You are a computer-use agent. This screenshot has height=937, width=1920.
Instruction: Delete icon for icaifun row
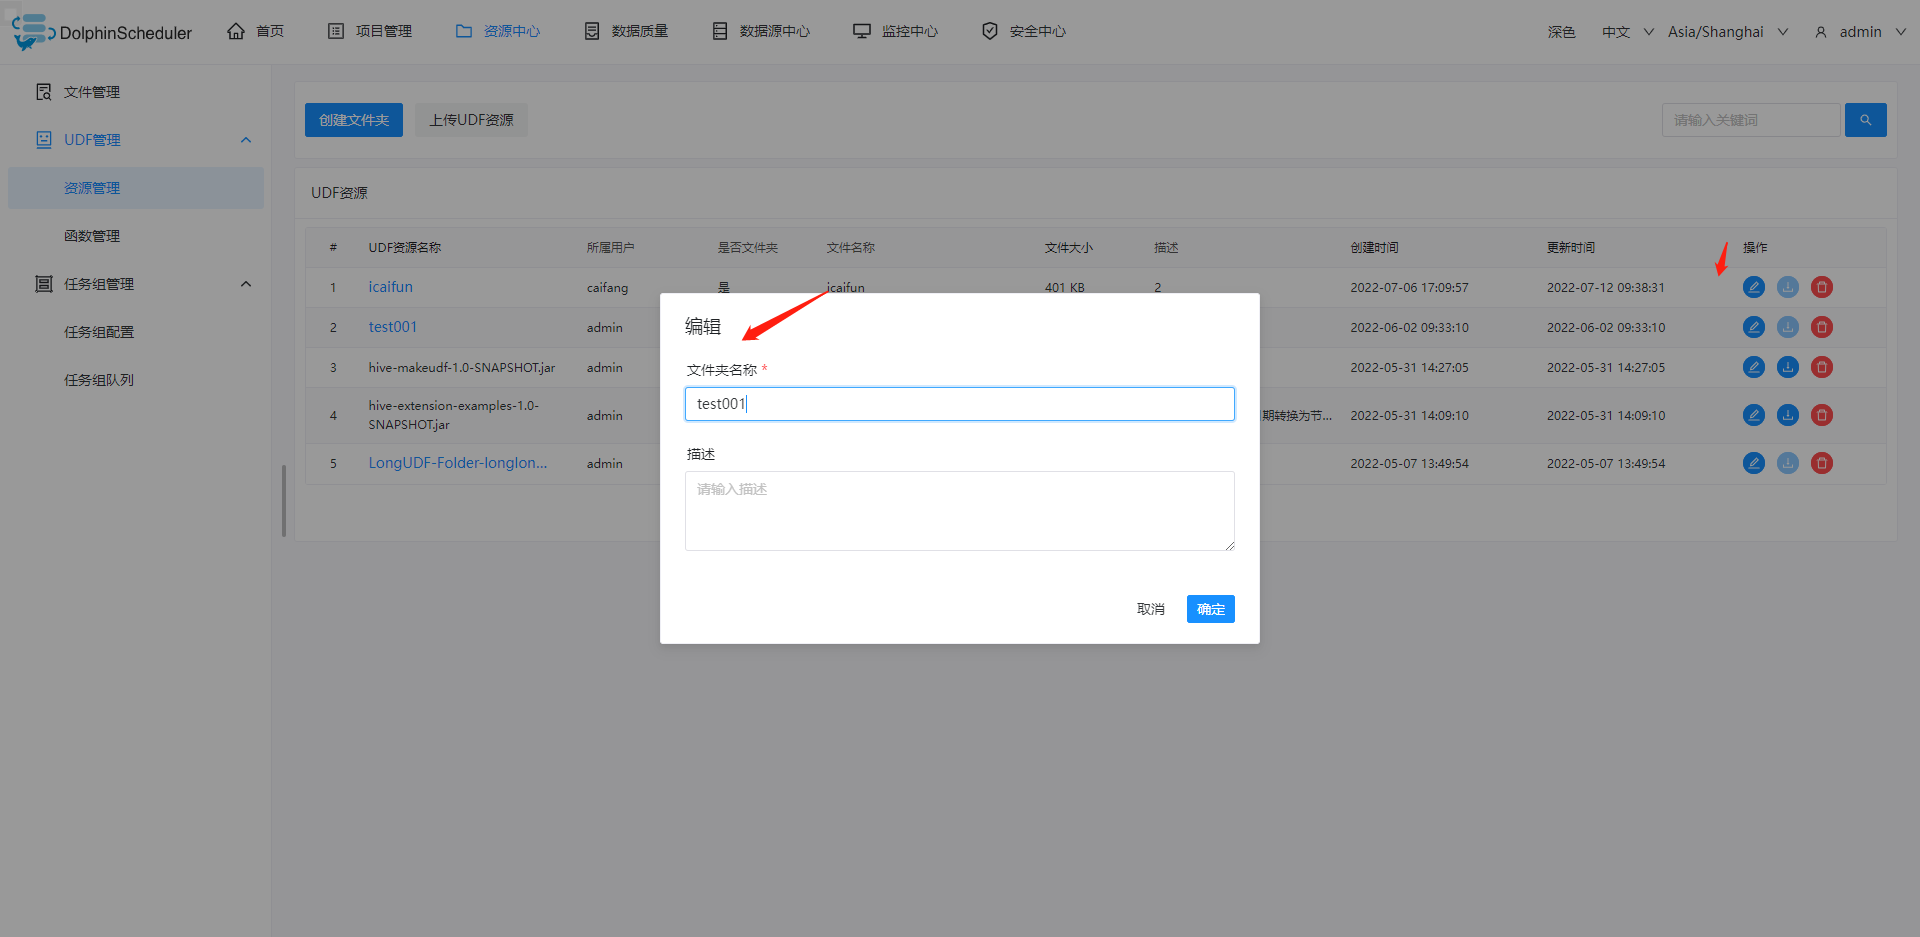(x=1822, y=287)
